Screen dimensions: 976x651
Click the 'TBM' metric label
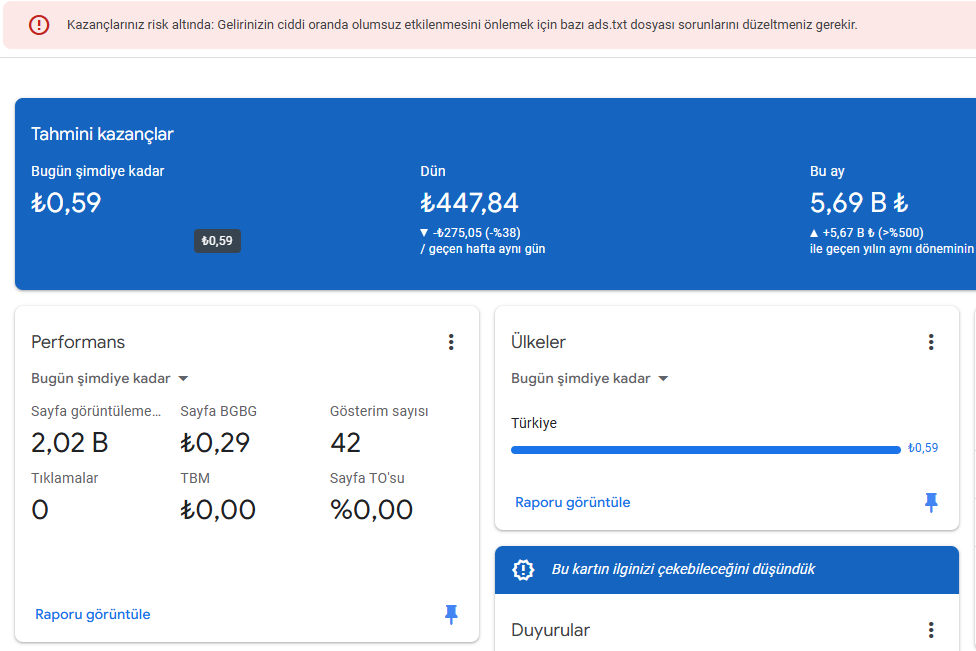pos(195,479)
